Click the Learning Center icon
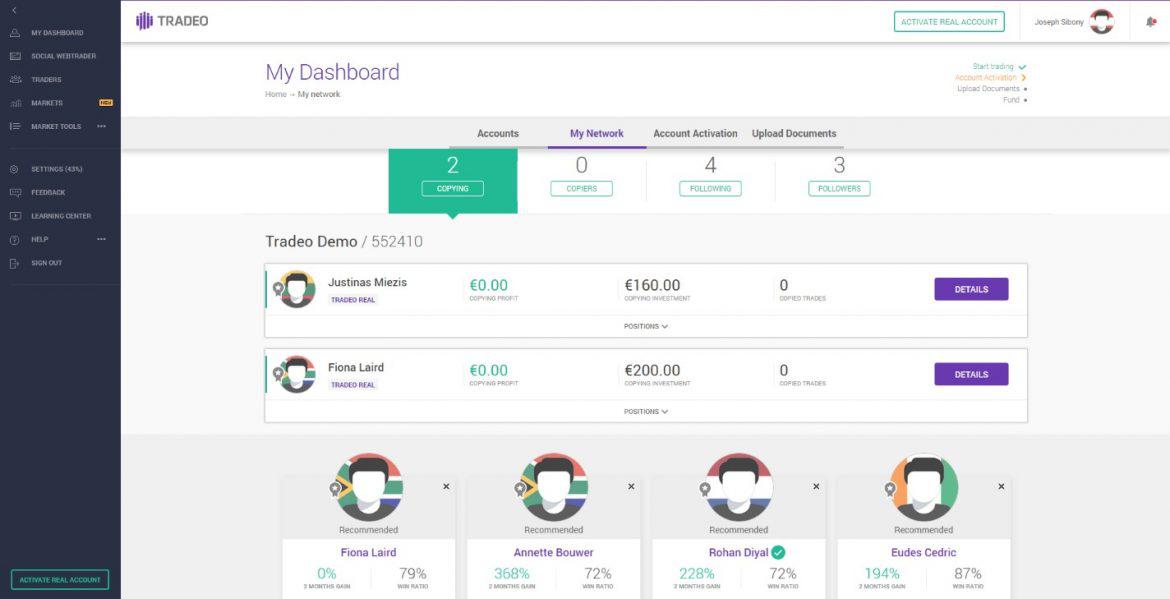The width and height of the screenshot is (1170, 599). [x=15, y=216]
